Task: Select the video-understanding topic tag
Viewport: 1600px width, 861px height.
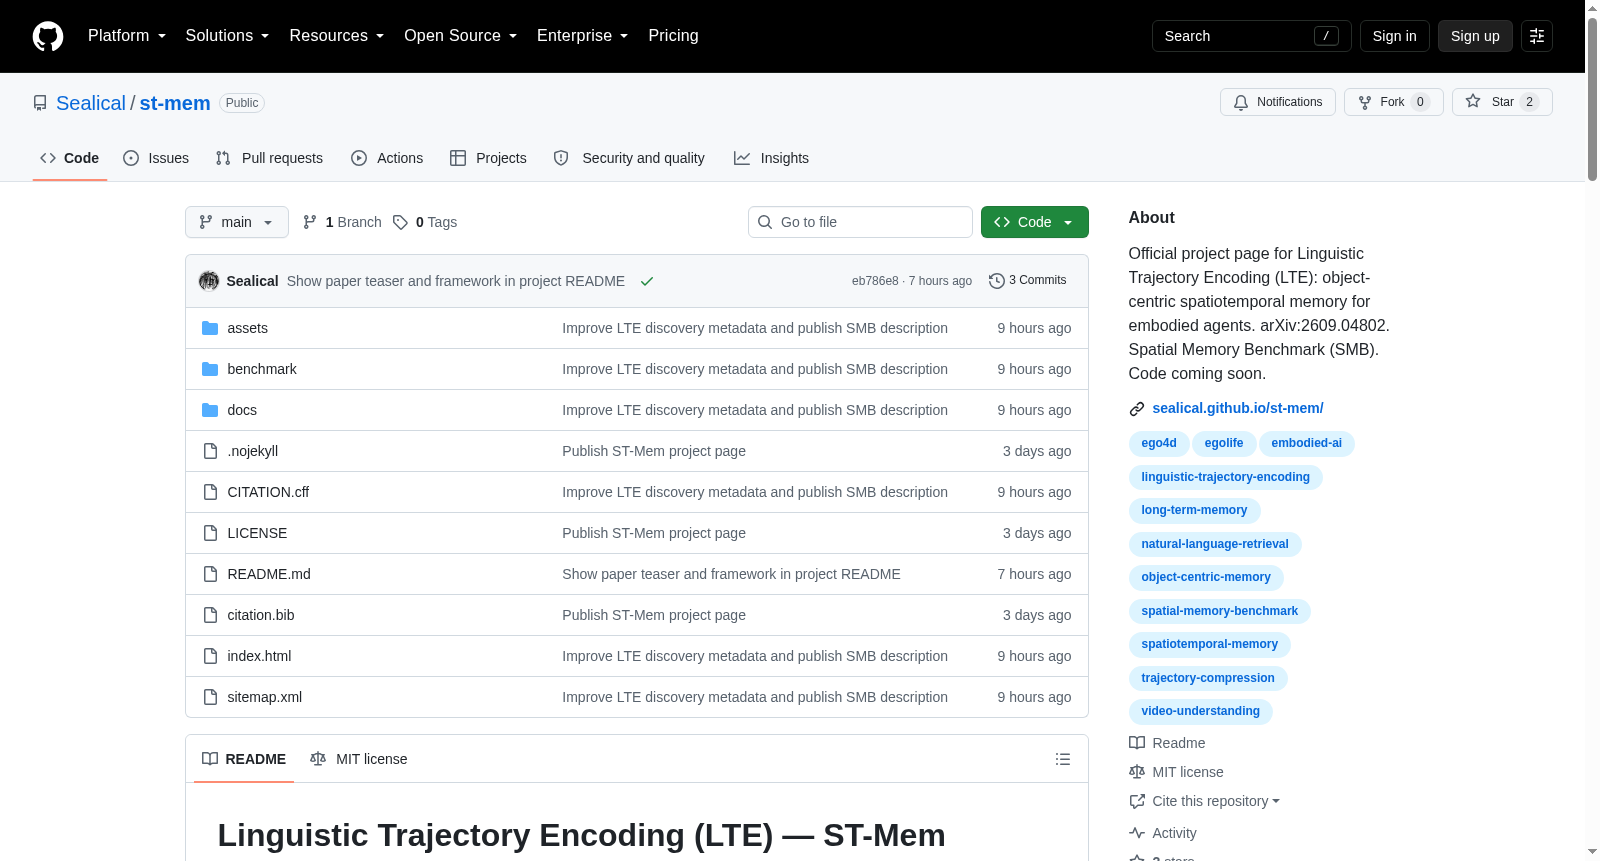Action: [x=1201, y=711]
